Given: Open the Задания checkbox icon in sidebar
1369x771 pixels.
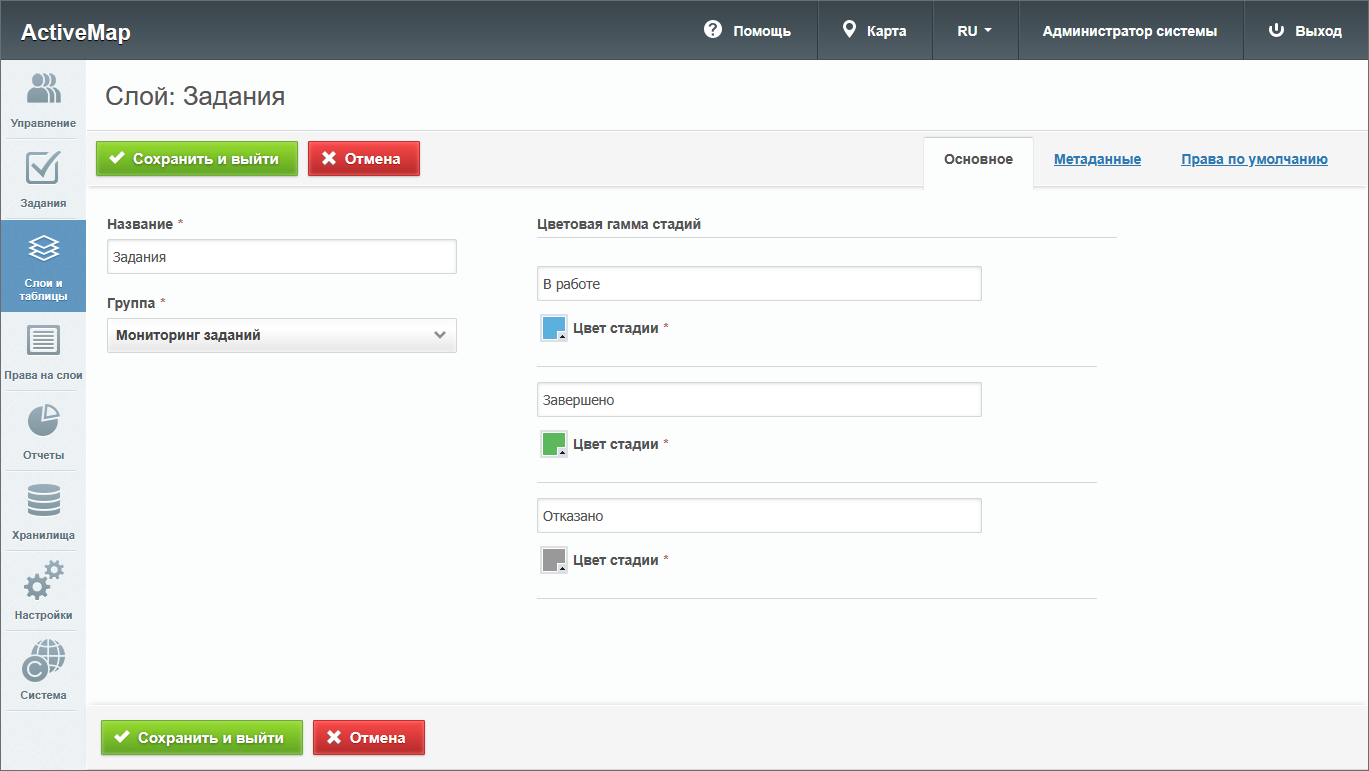Looking at the screenshot, I should [43, 169].
